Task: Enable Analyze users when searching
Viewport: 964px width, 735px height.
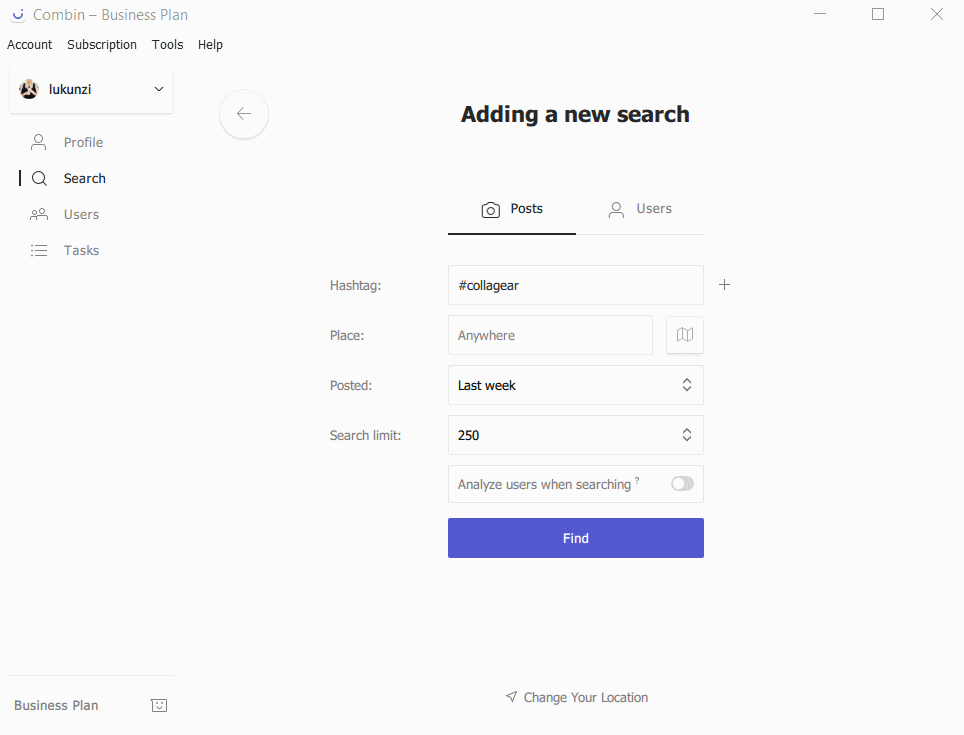Action: [x=681, y=483]
